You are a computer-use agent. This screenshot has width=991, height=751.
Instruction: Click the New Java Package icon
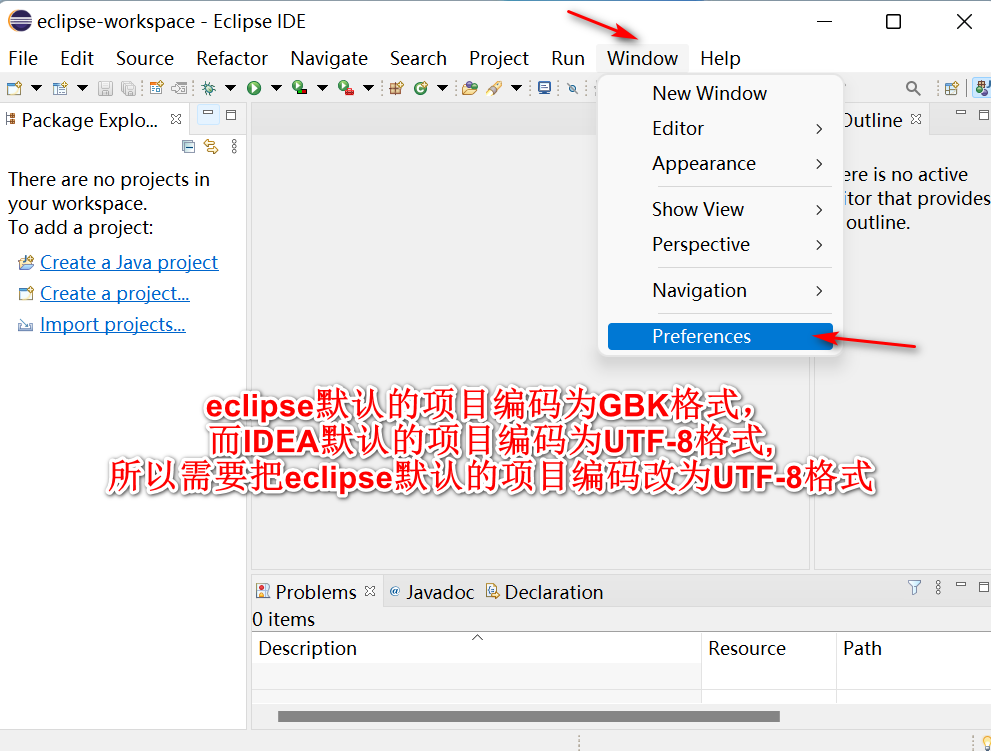coord(396,88)
